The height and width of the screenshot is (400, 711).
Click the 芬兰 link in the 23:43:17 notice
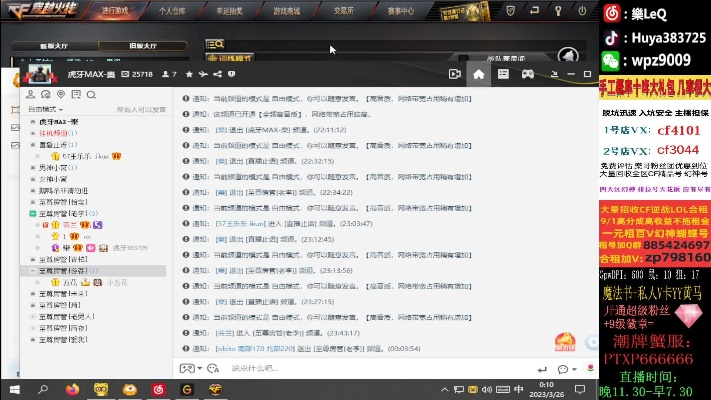click(225, 333)
